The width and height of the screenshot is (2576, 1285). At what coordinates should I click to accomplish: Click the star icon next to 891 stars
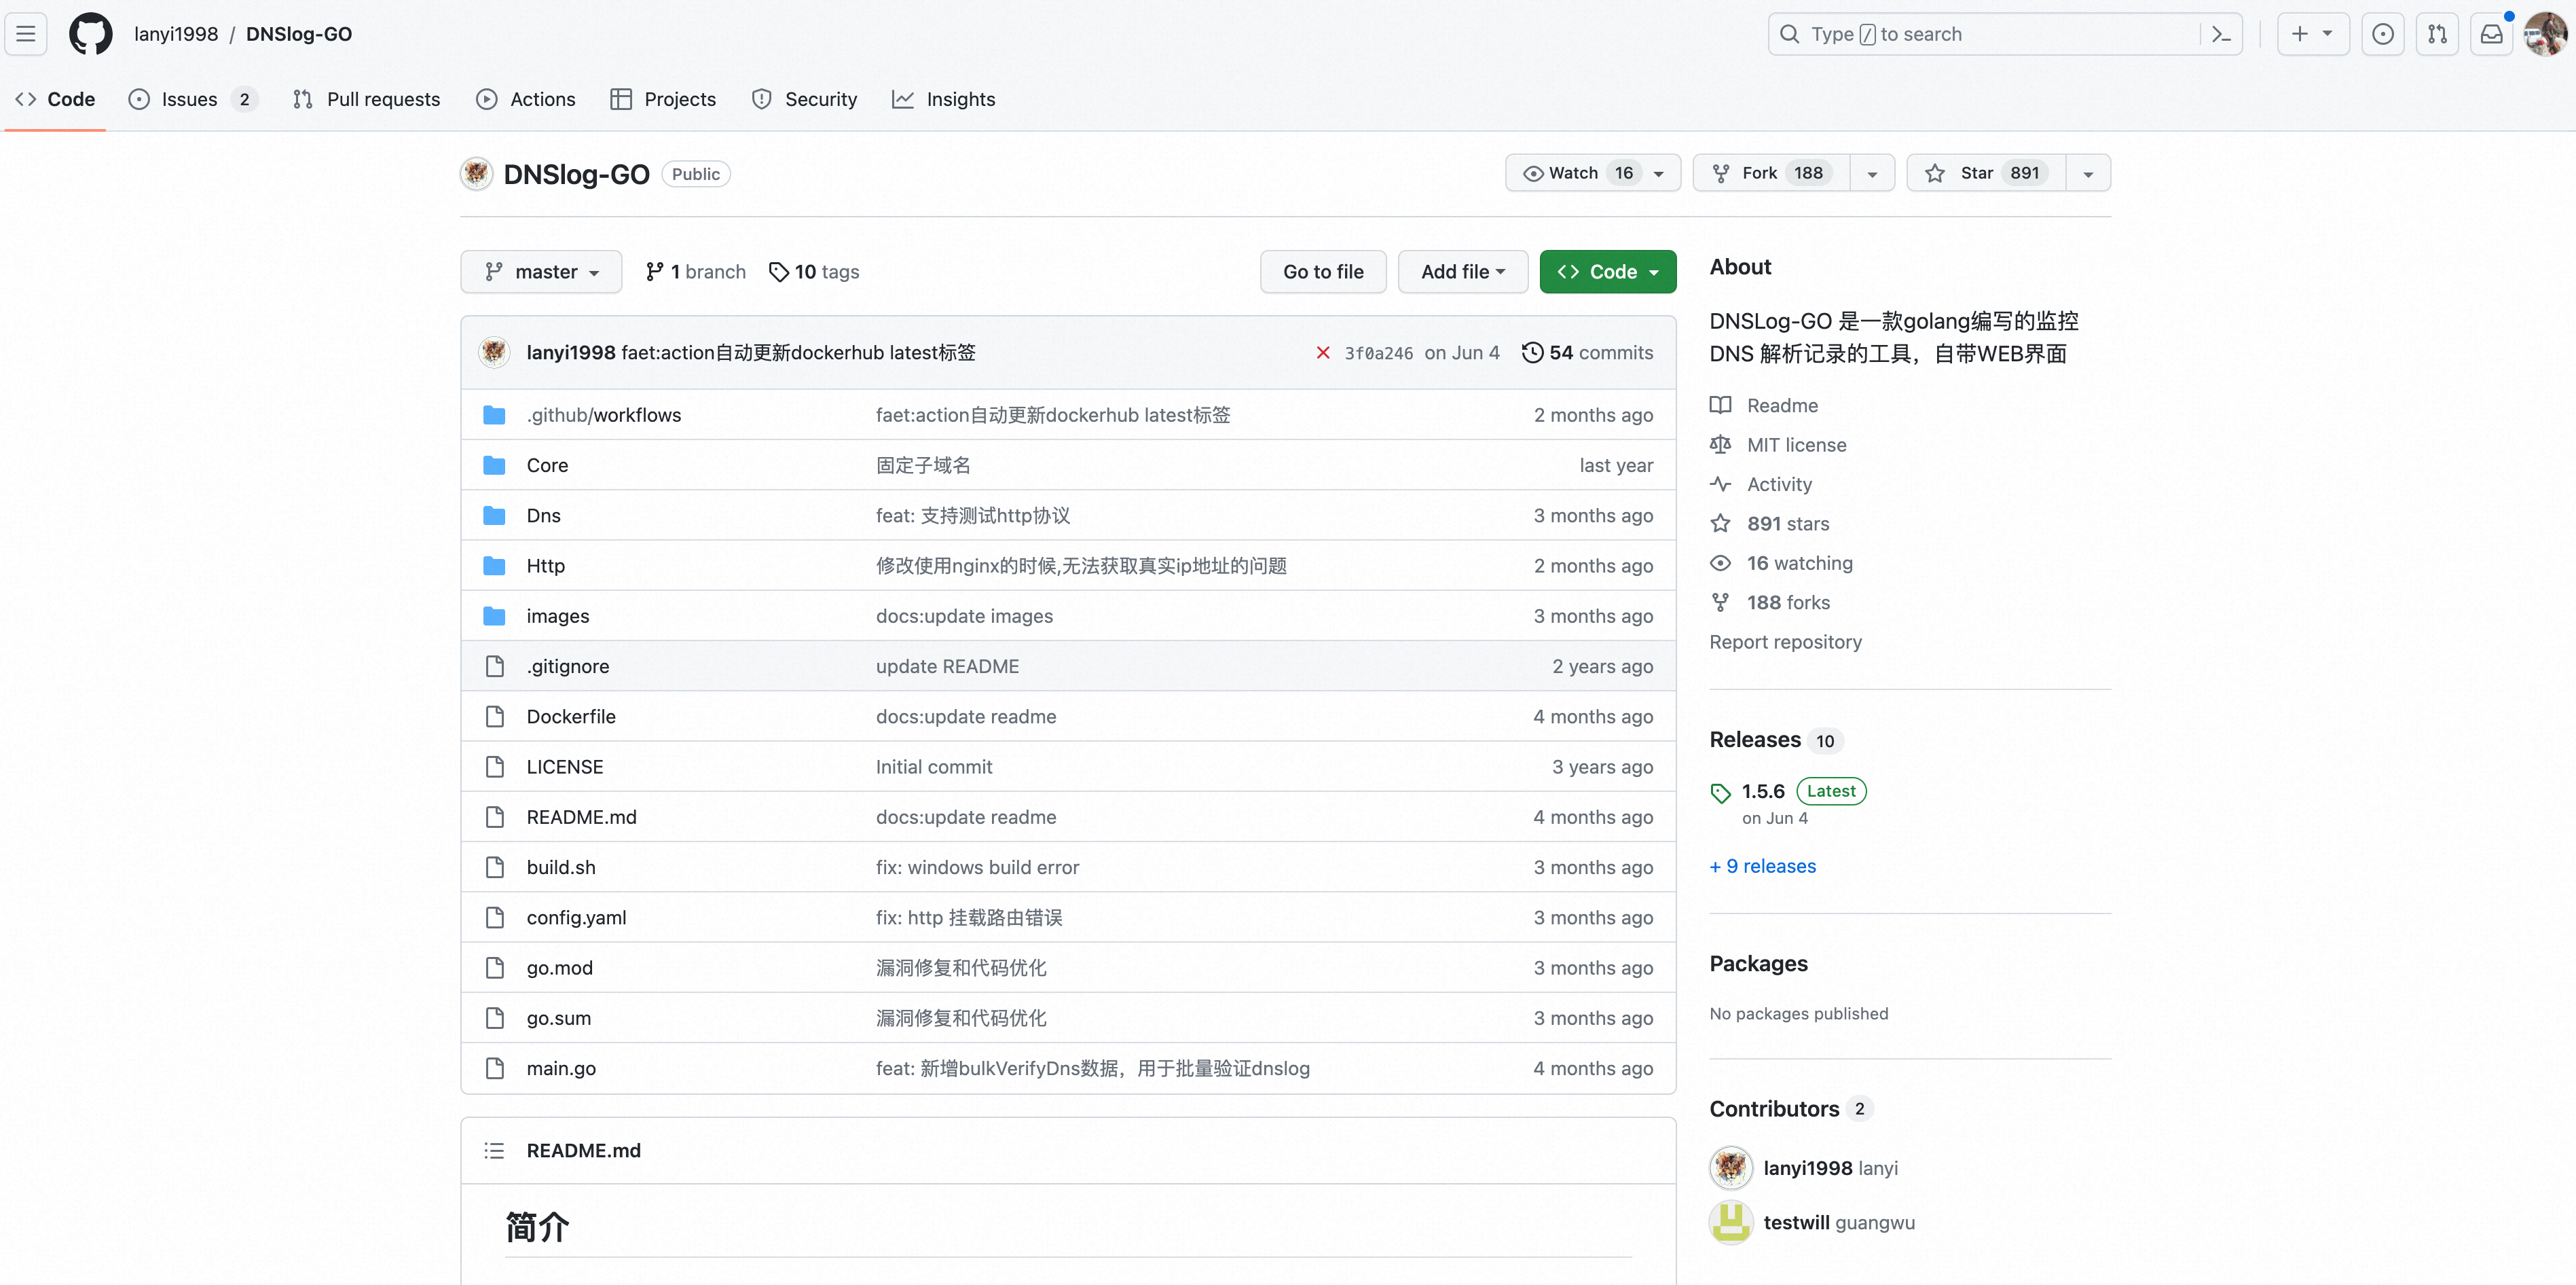click(1720, 524)
